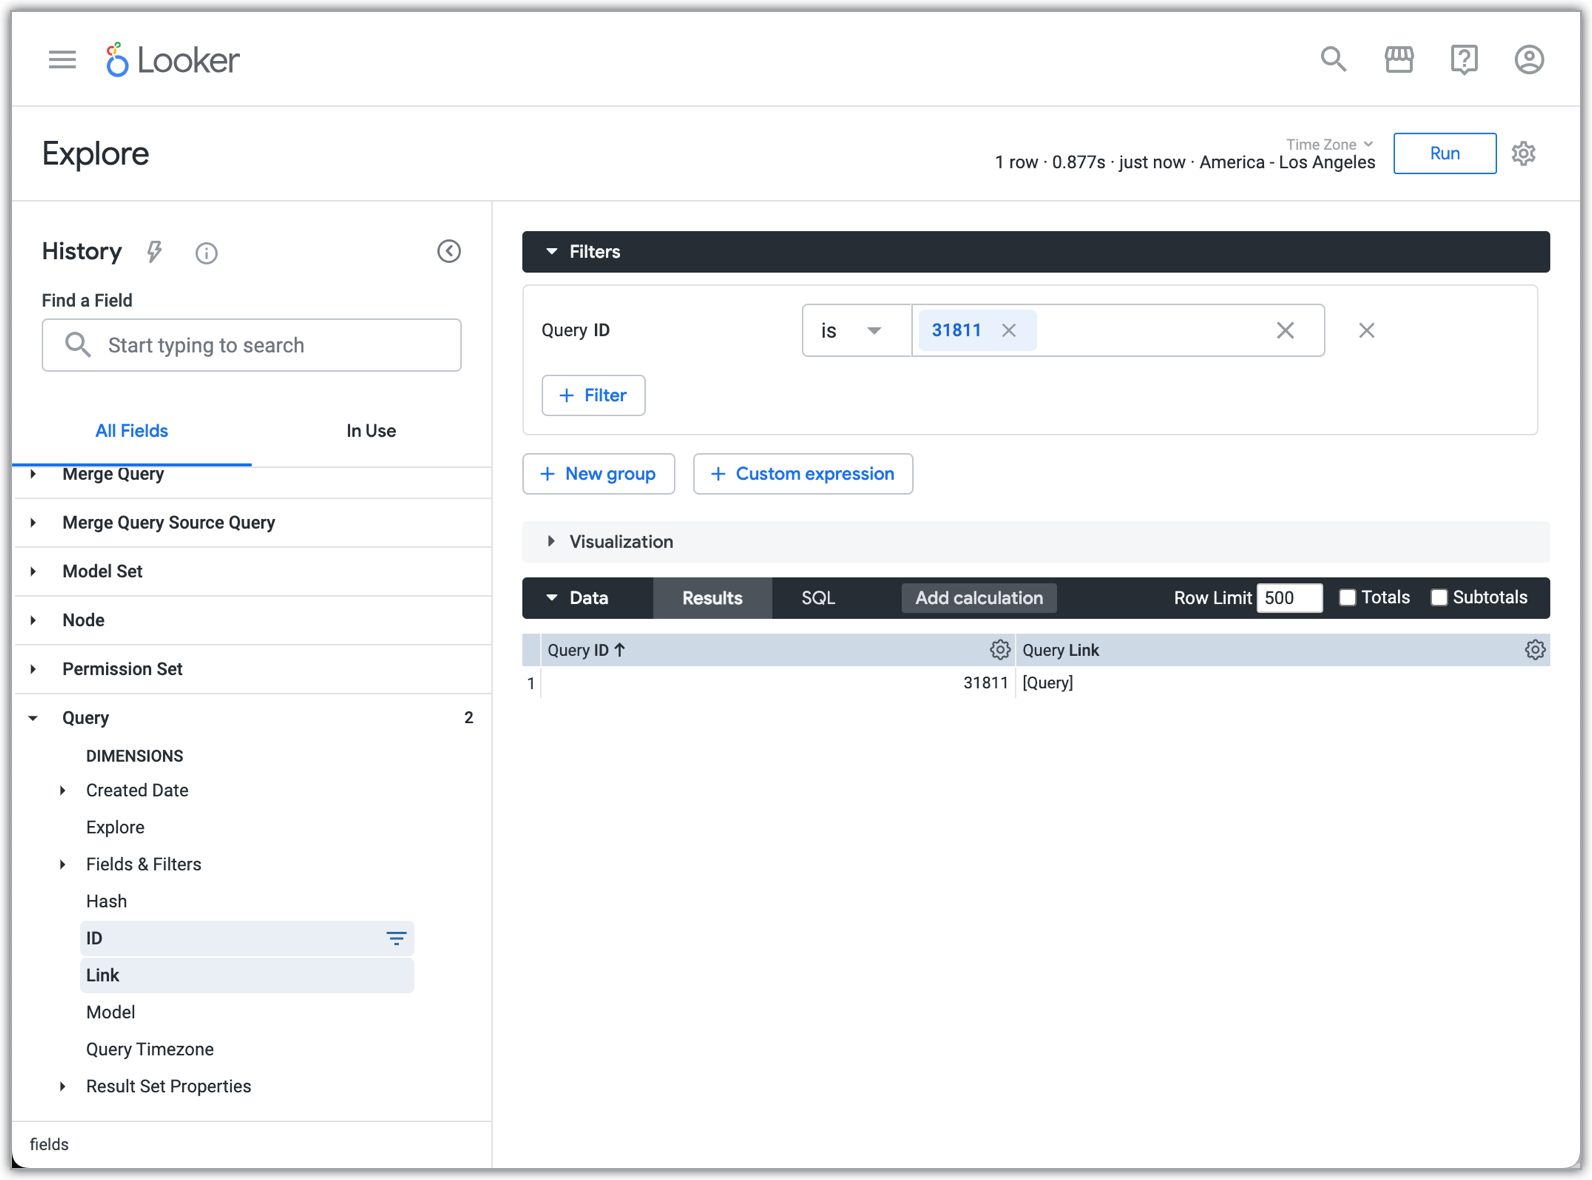The width and height of the screenshot is (1592, 1180).
Task: Enable the Totals checkbox
Action: 1347,598
